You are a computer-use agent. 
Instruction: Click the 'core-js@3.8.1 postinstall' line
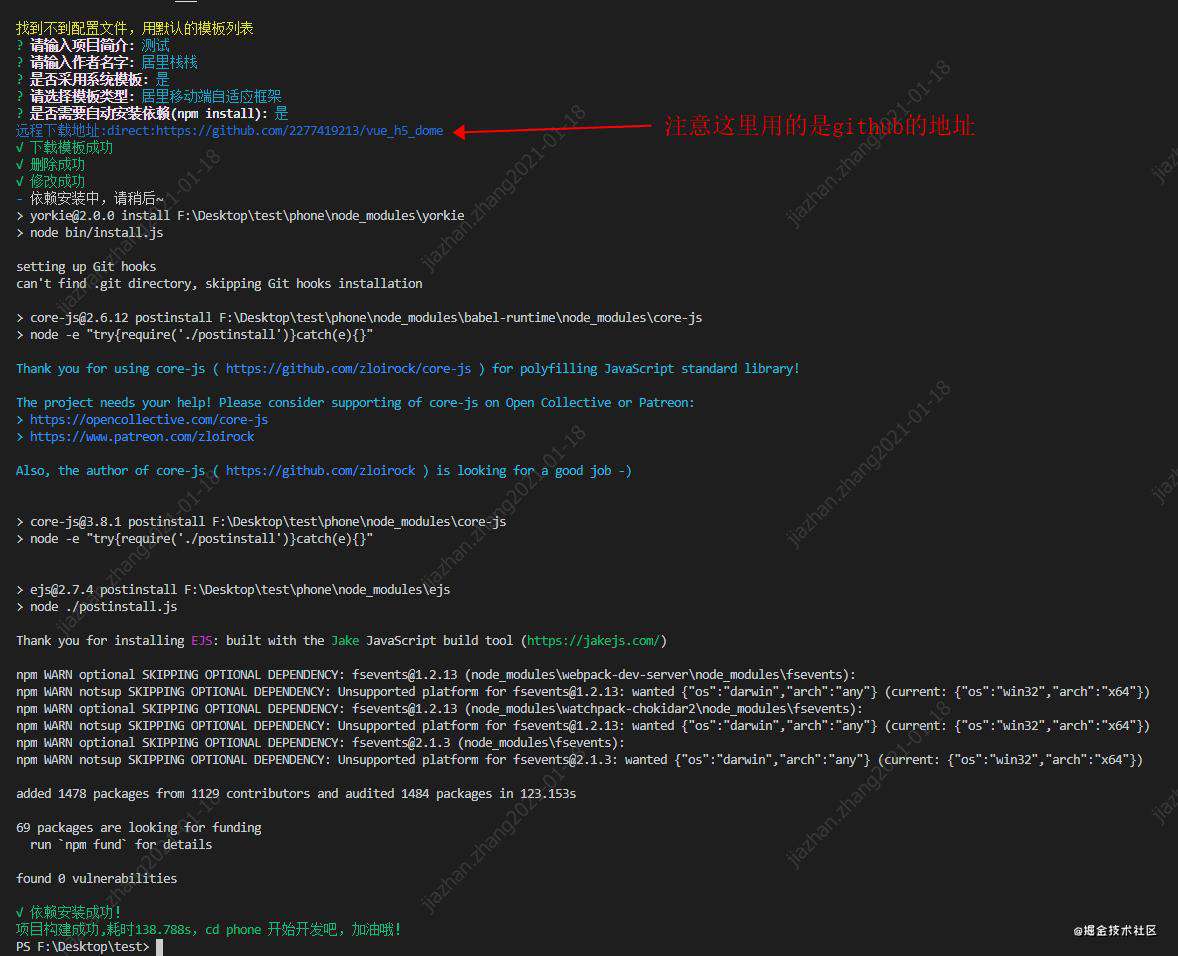[x=261, y=522]
